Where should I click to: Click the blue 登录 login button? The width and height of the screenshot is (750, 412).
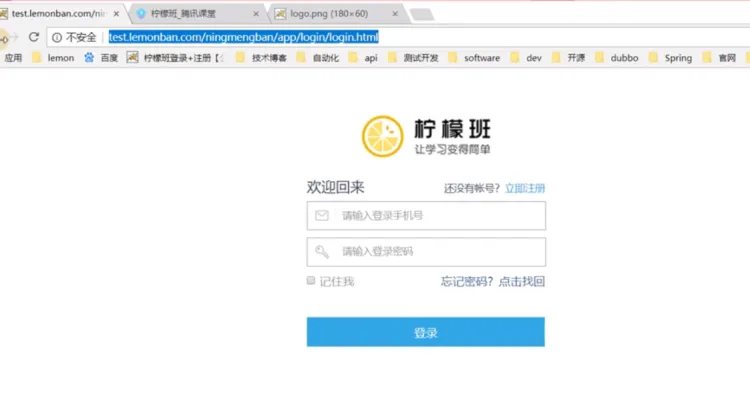pos(426,332)
